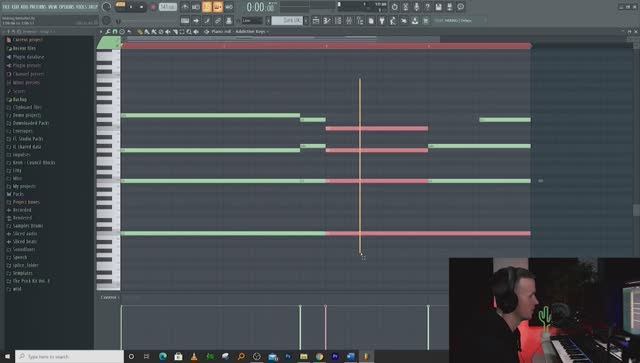
Task: Select the long red bottom note
Action: (x=428, y=234)
